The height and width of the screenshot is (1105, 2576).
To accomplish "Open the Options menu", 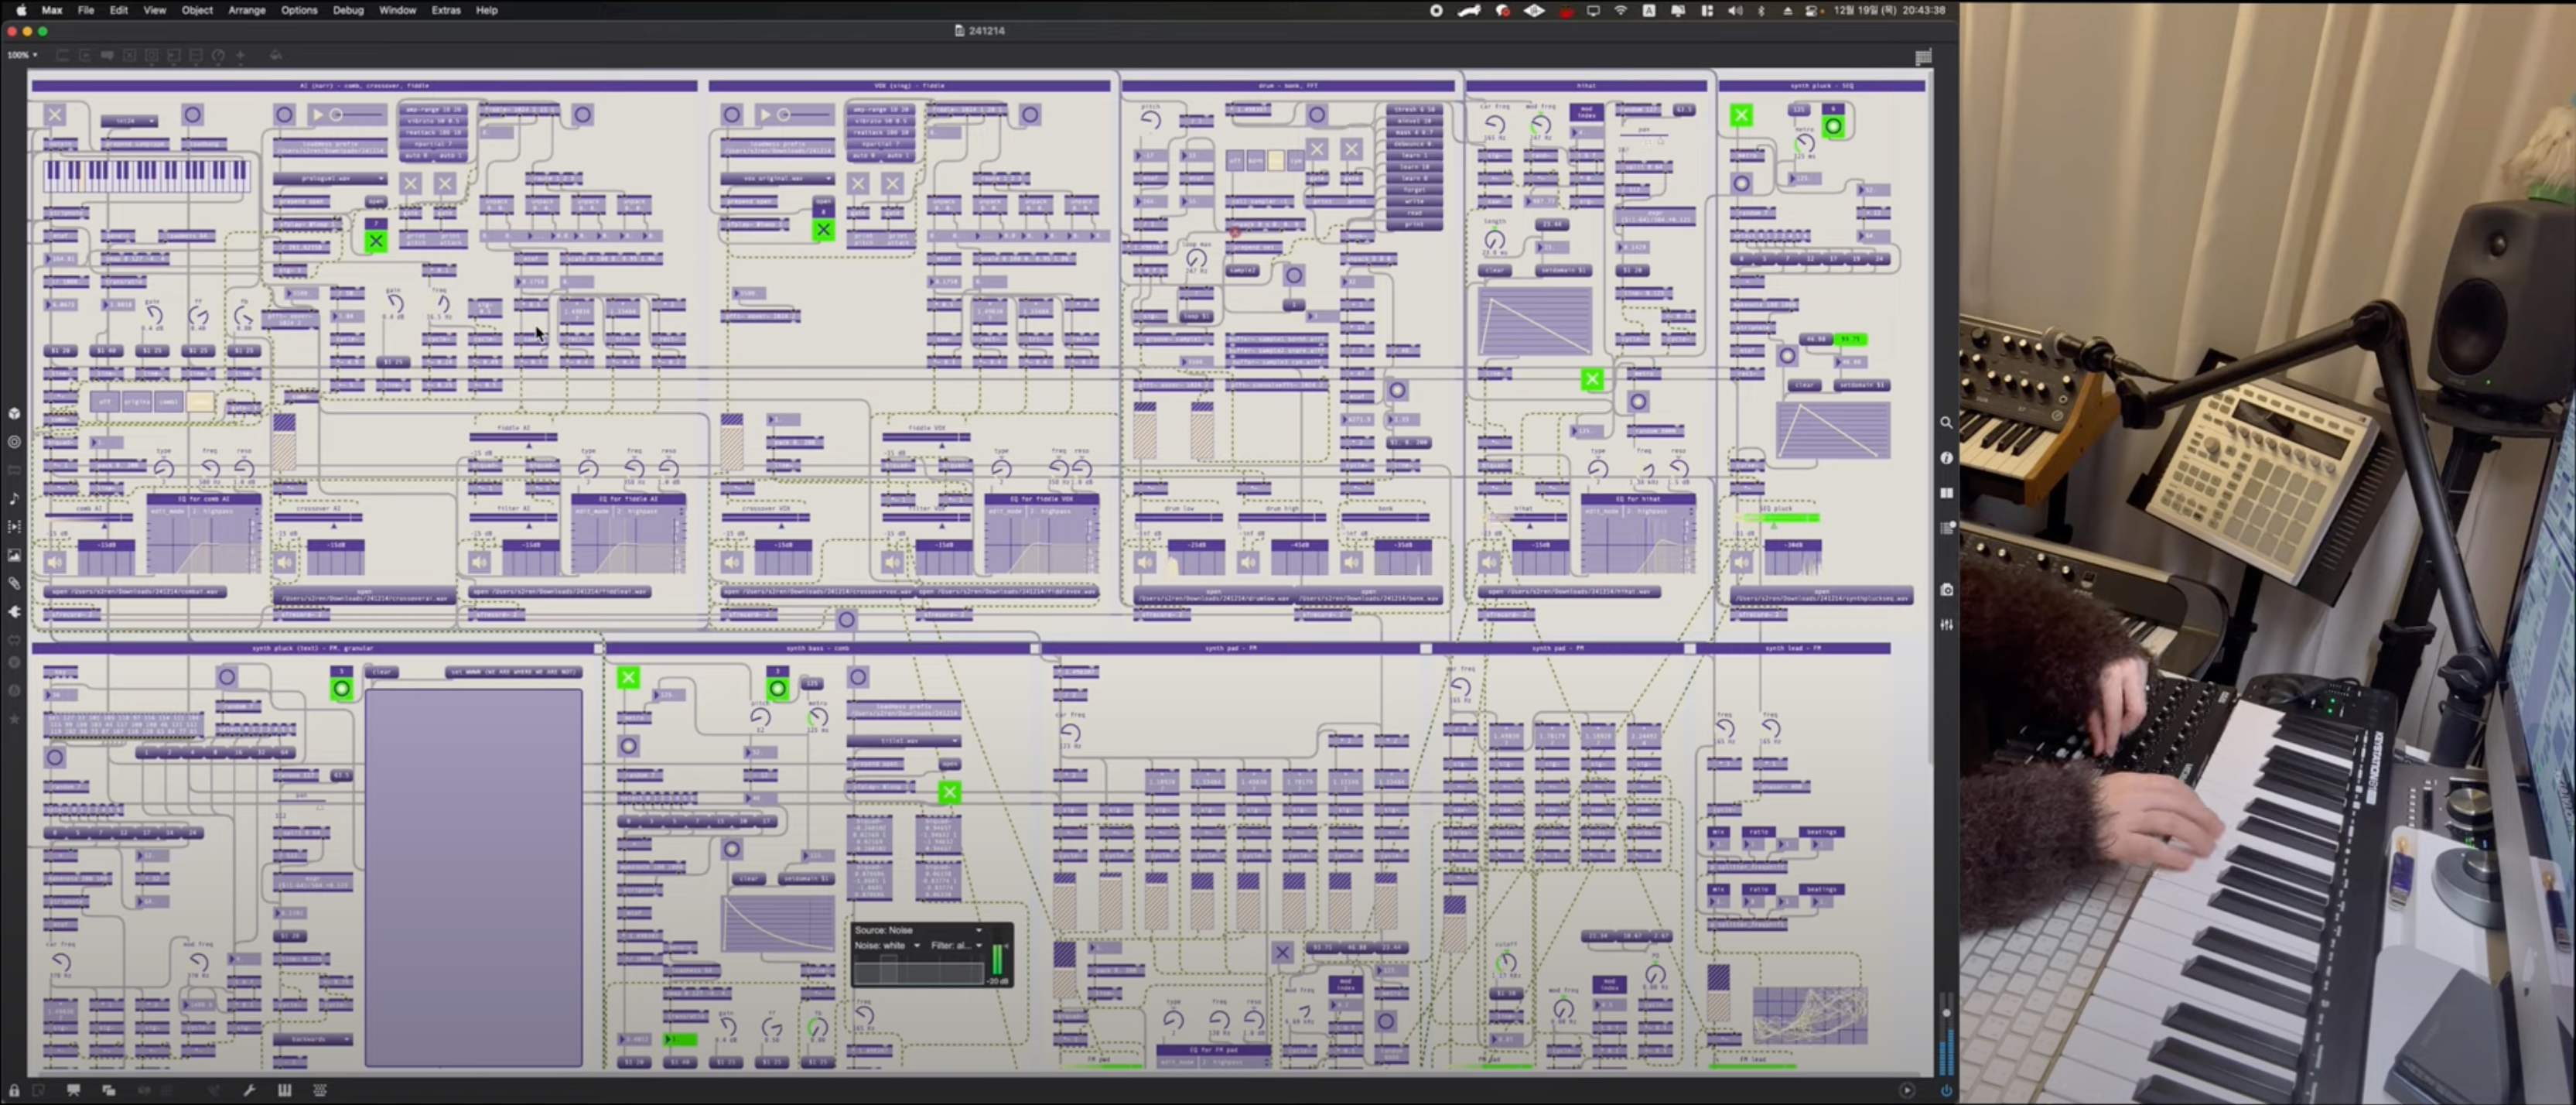I will [299, 10].
